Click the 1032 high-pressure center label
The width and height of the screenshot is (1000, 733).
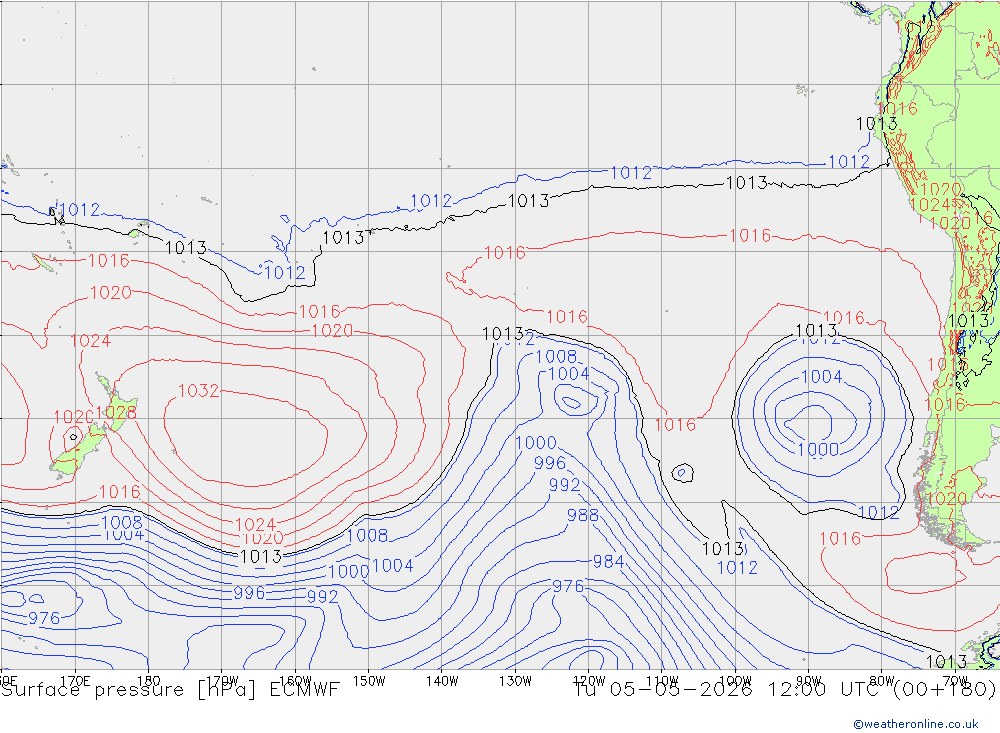198,390
